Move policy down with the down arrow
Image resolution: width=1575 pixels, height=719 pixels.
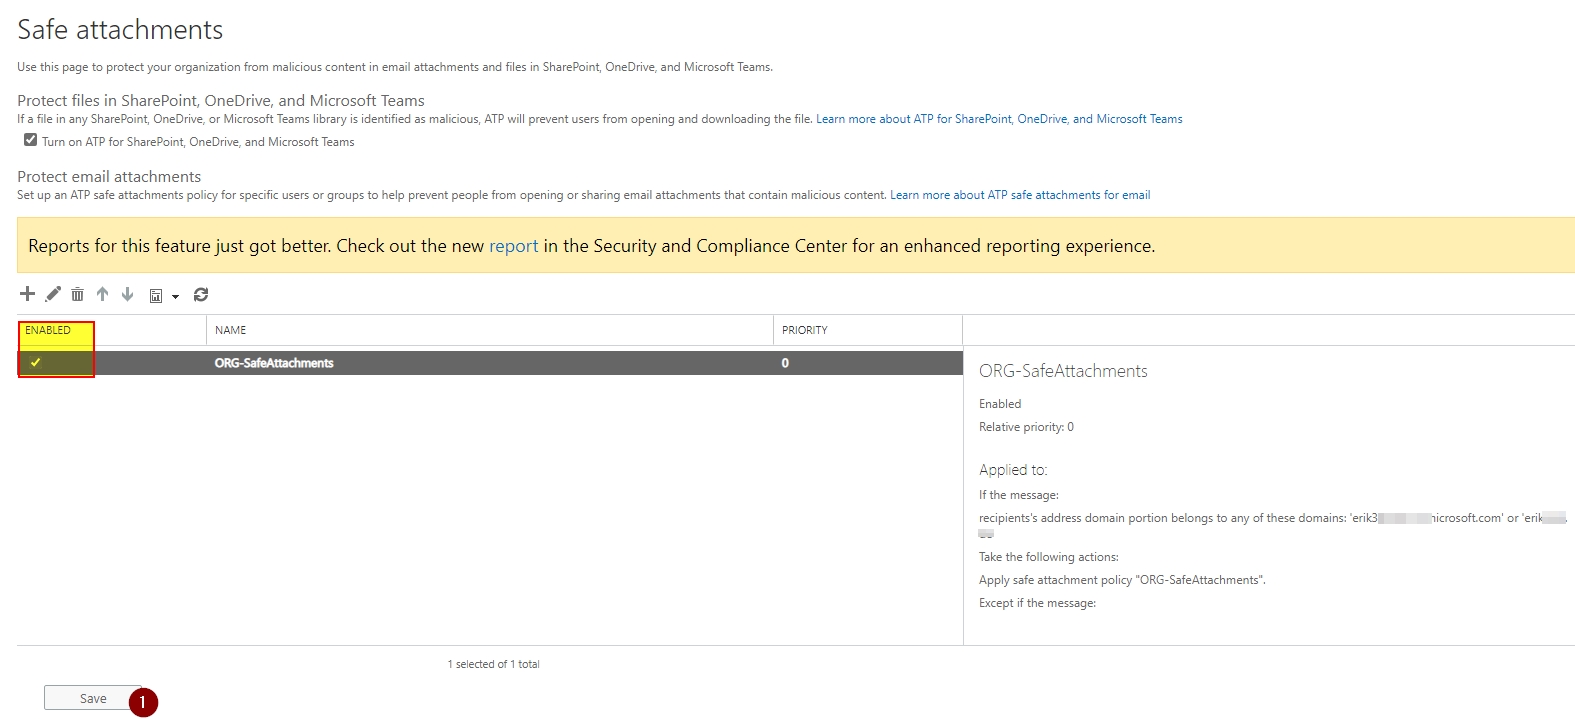(127, 294)
